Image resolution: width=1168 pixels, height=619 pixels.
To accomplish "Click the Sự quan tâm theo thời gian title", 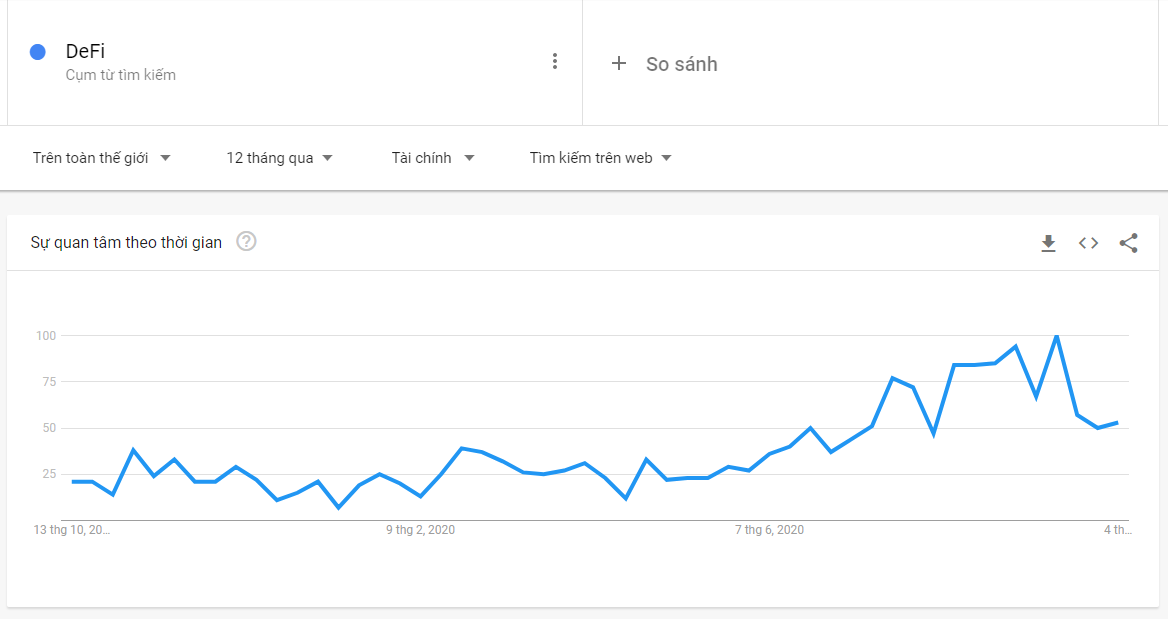I will point(126,242).
